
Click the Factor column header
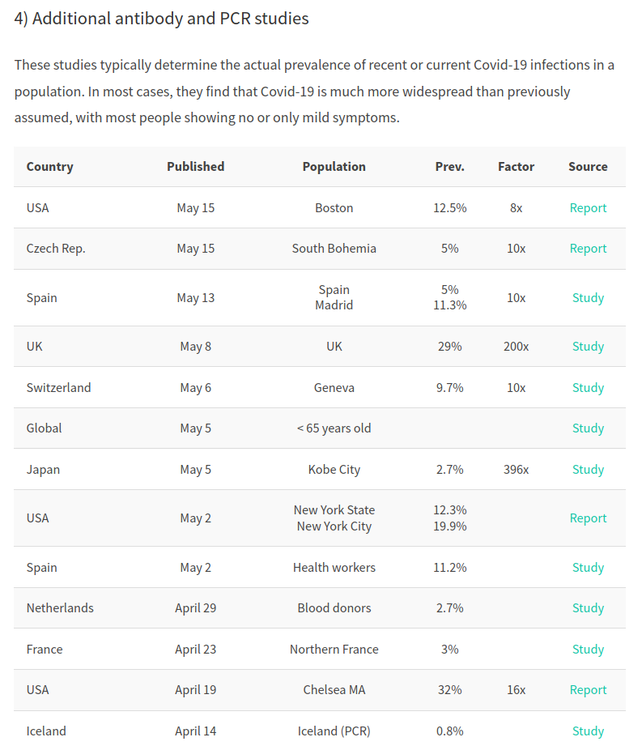pos(516,166)
